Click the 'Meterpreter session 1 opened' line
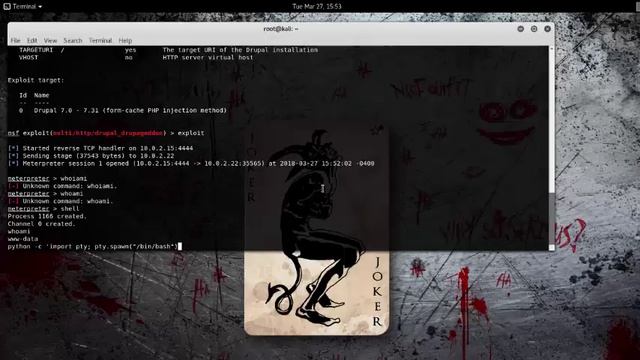 pyautogui.click(x=191, y=163)
